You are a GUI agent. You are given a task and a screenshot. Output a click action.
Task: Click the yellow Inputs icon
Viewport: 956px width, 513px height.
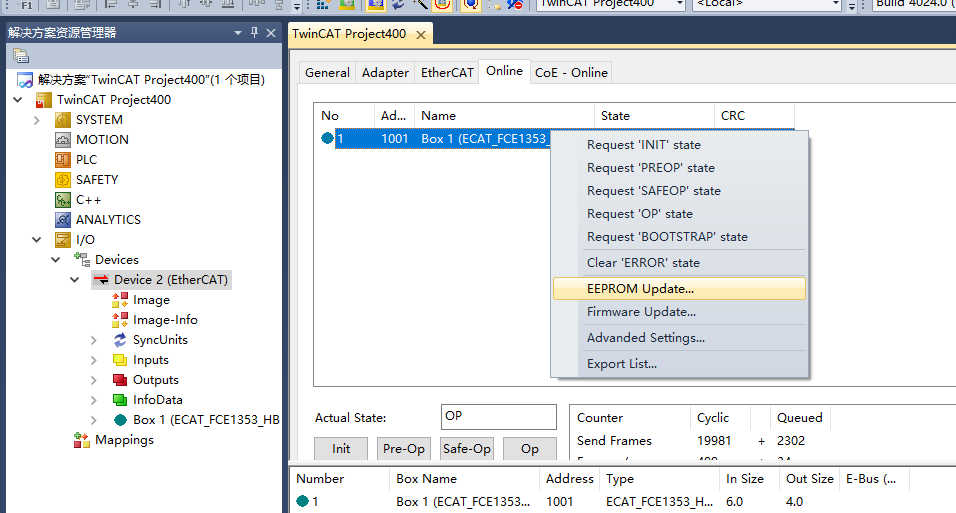120,360
